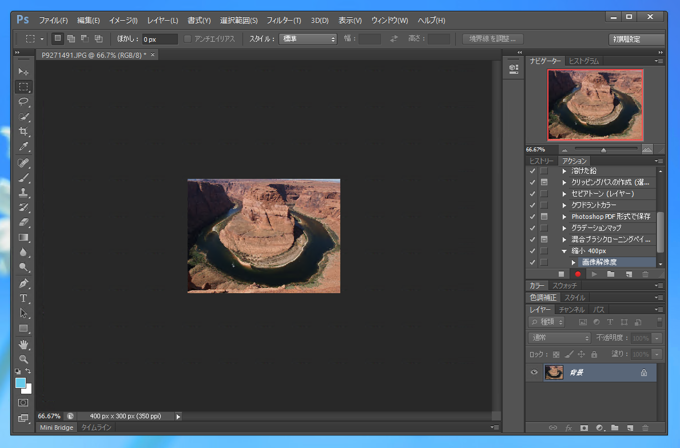Select the History Brush tool
The width and height of the screenshot is (680, 448).
click(23, 207)
